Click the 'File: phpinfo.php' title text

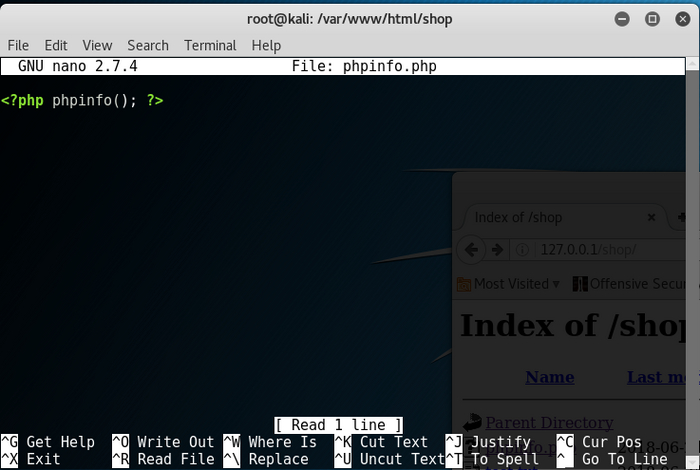pyautogui.click(x=364, y=67)
